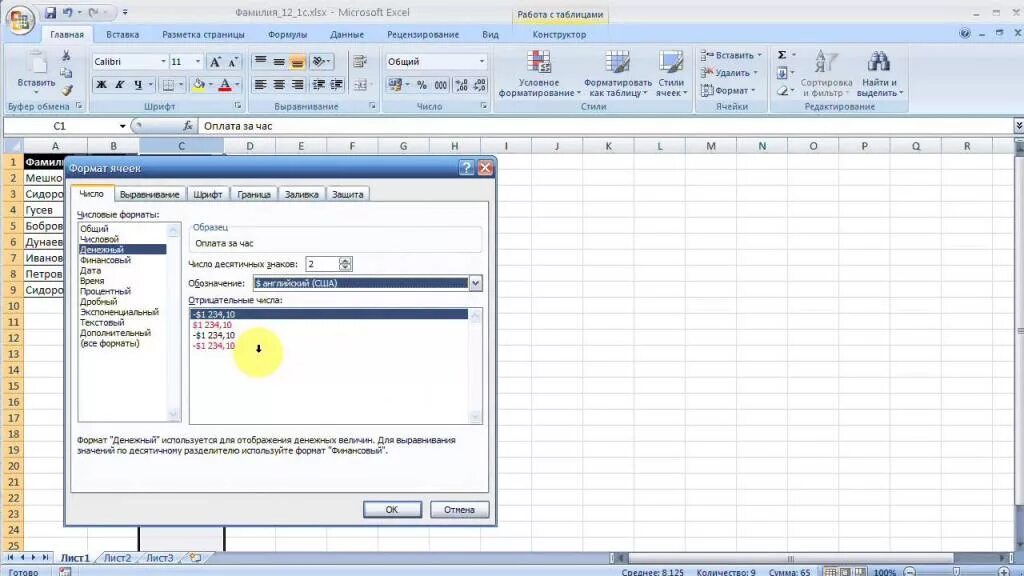The height and width of the screenshot is (576, 1024).
Task: Switch to Защита dialog tab
Action: [x=347, y=195]
